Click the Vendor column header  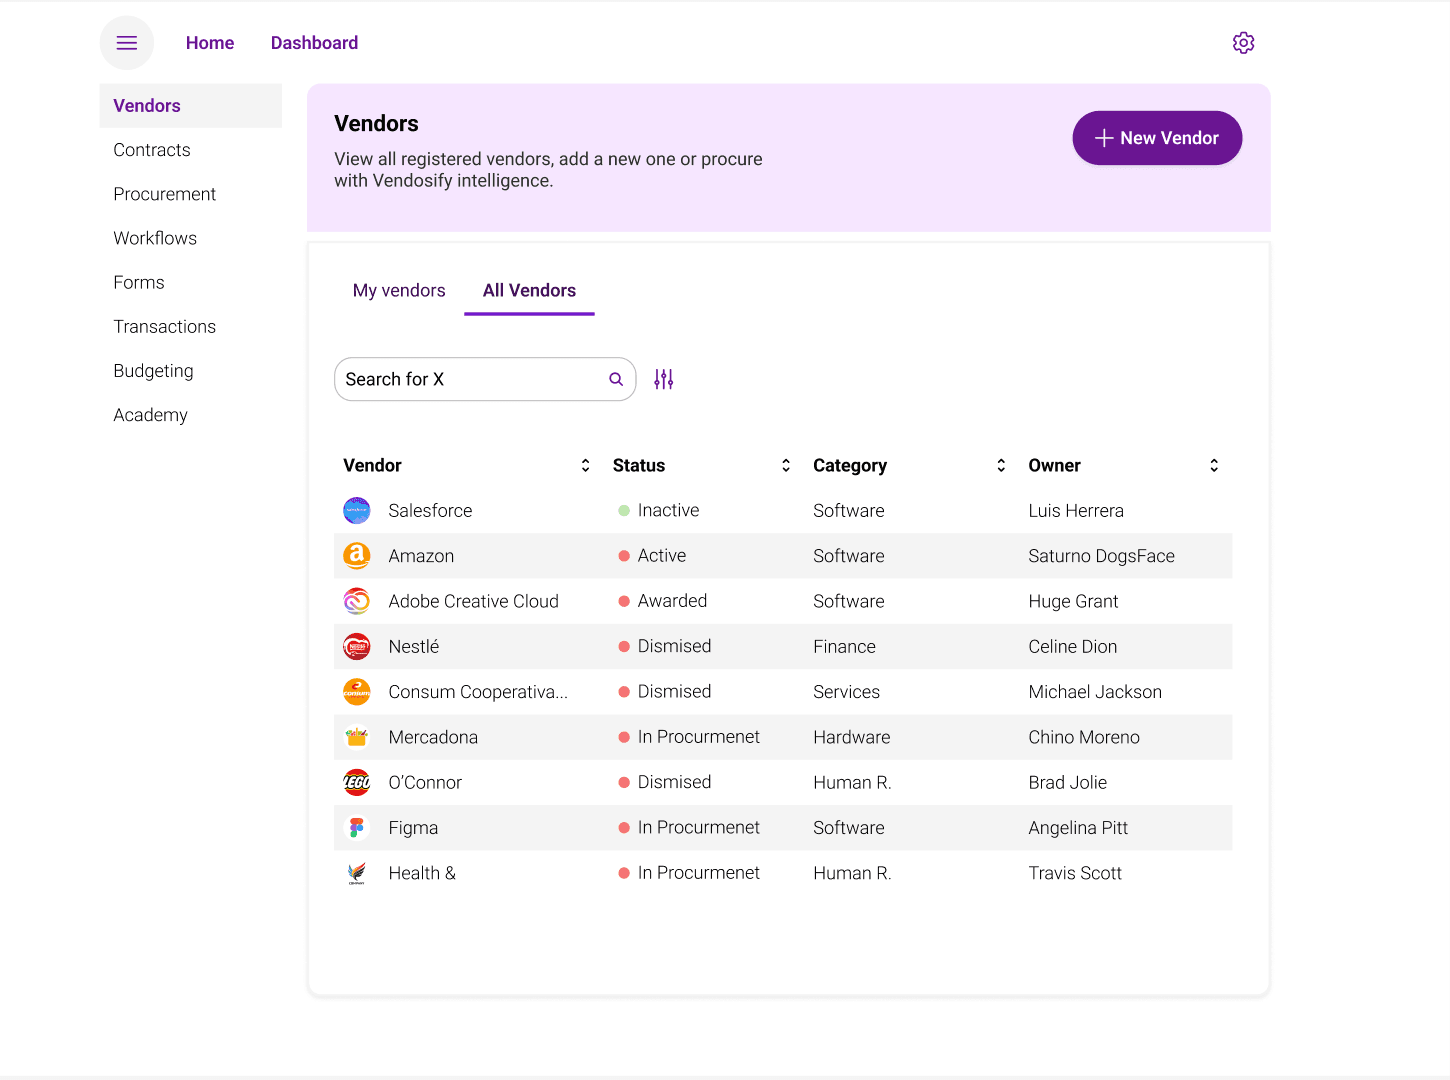(372, 465)
